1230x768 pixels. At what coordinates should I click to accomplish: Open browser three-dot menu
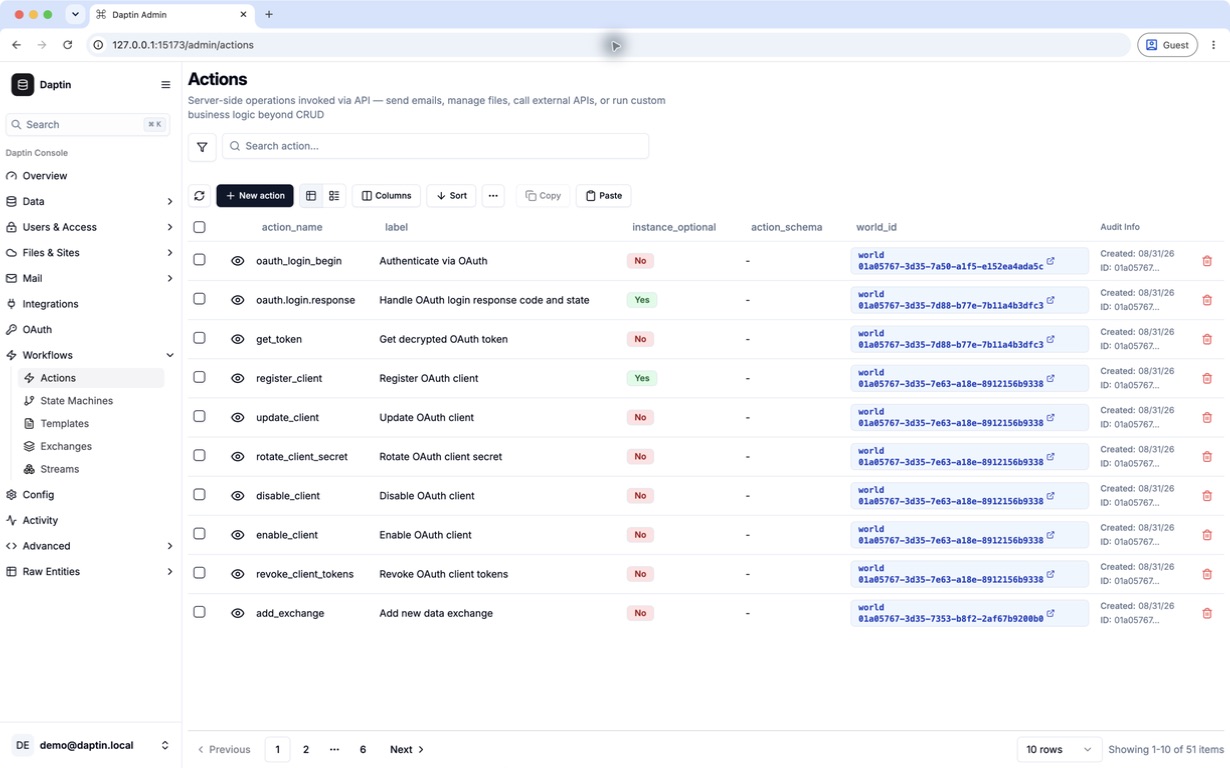click(x=1213, y=45)
